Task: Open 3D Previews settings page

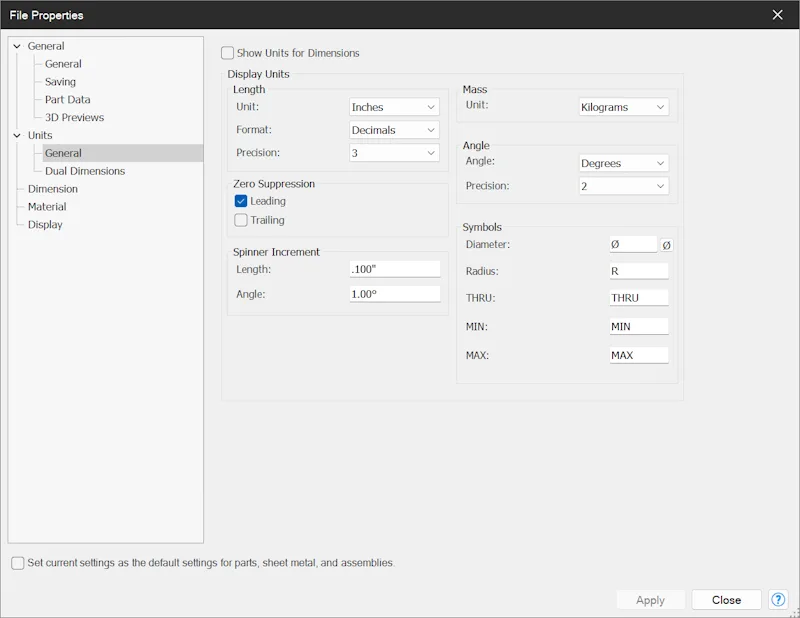Action: point(74,117)
